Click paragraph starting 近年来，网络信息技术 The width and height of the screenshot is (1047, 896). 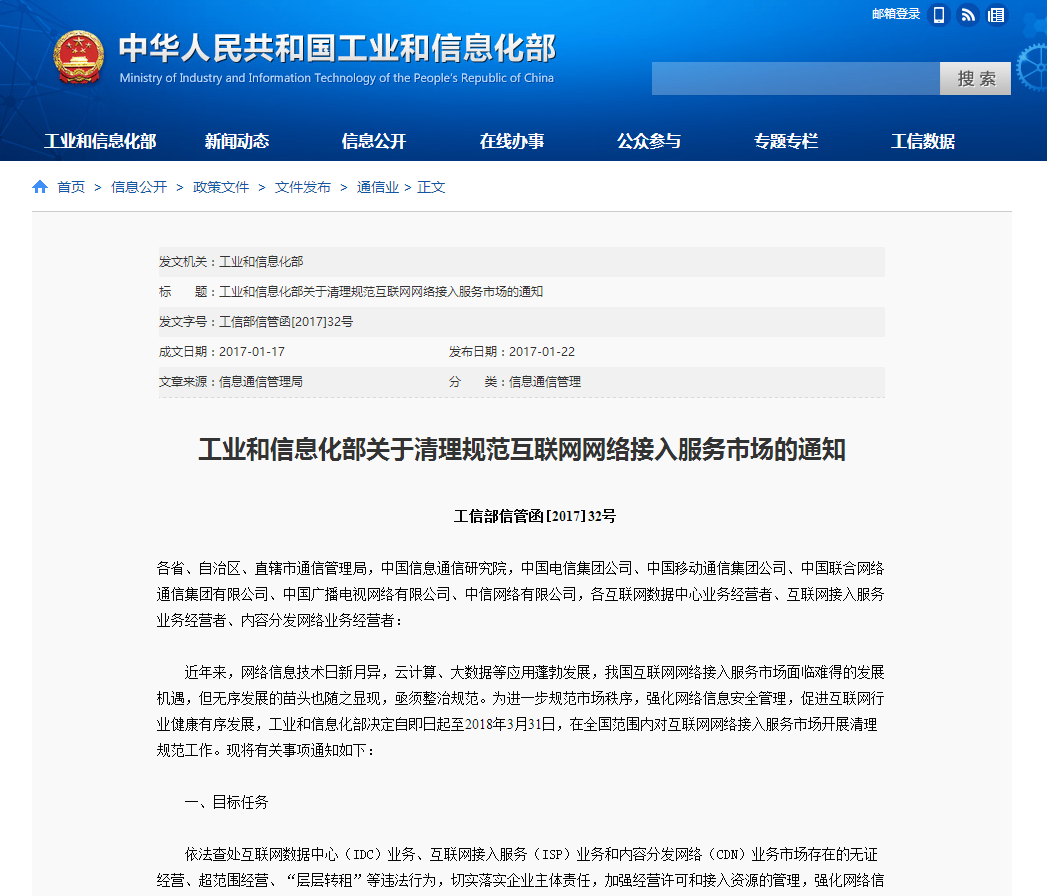pos(520,711)
